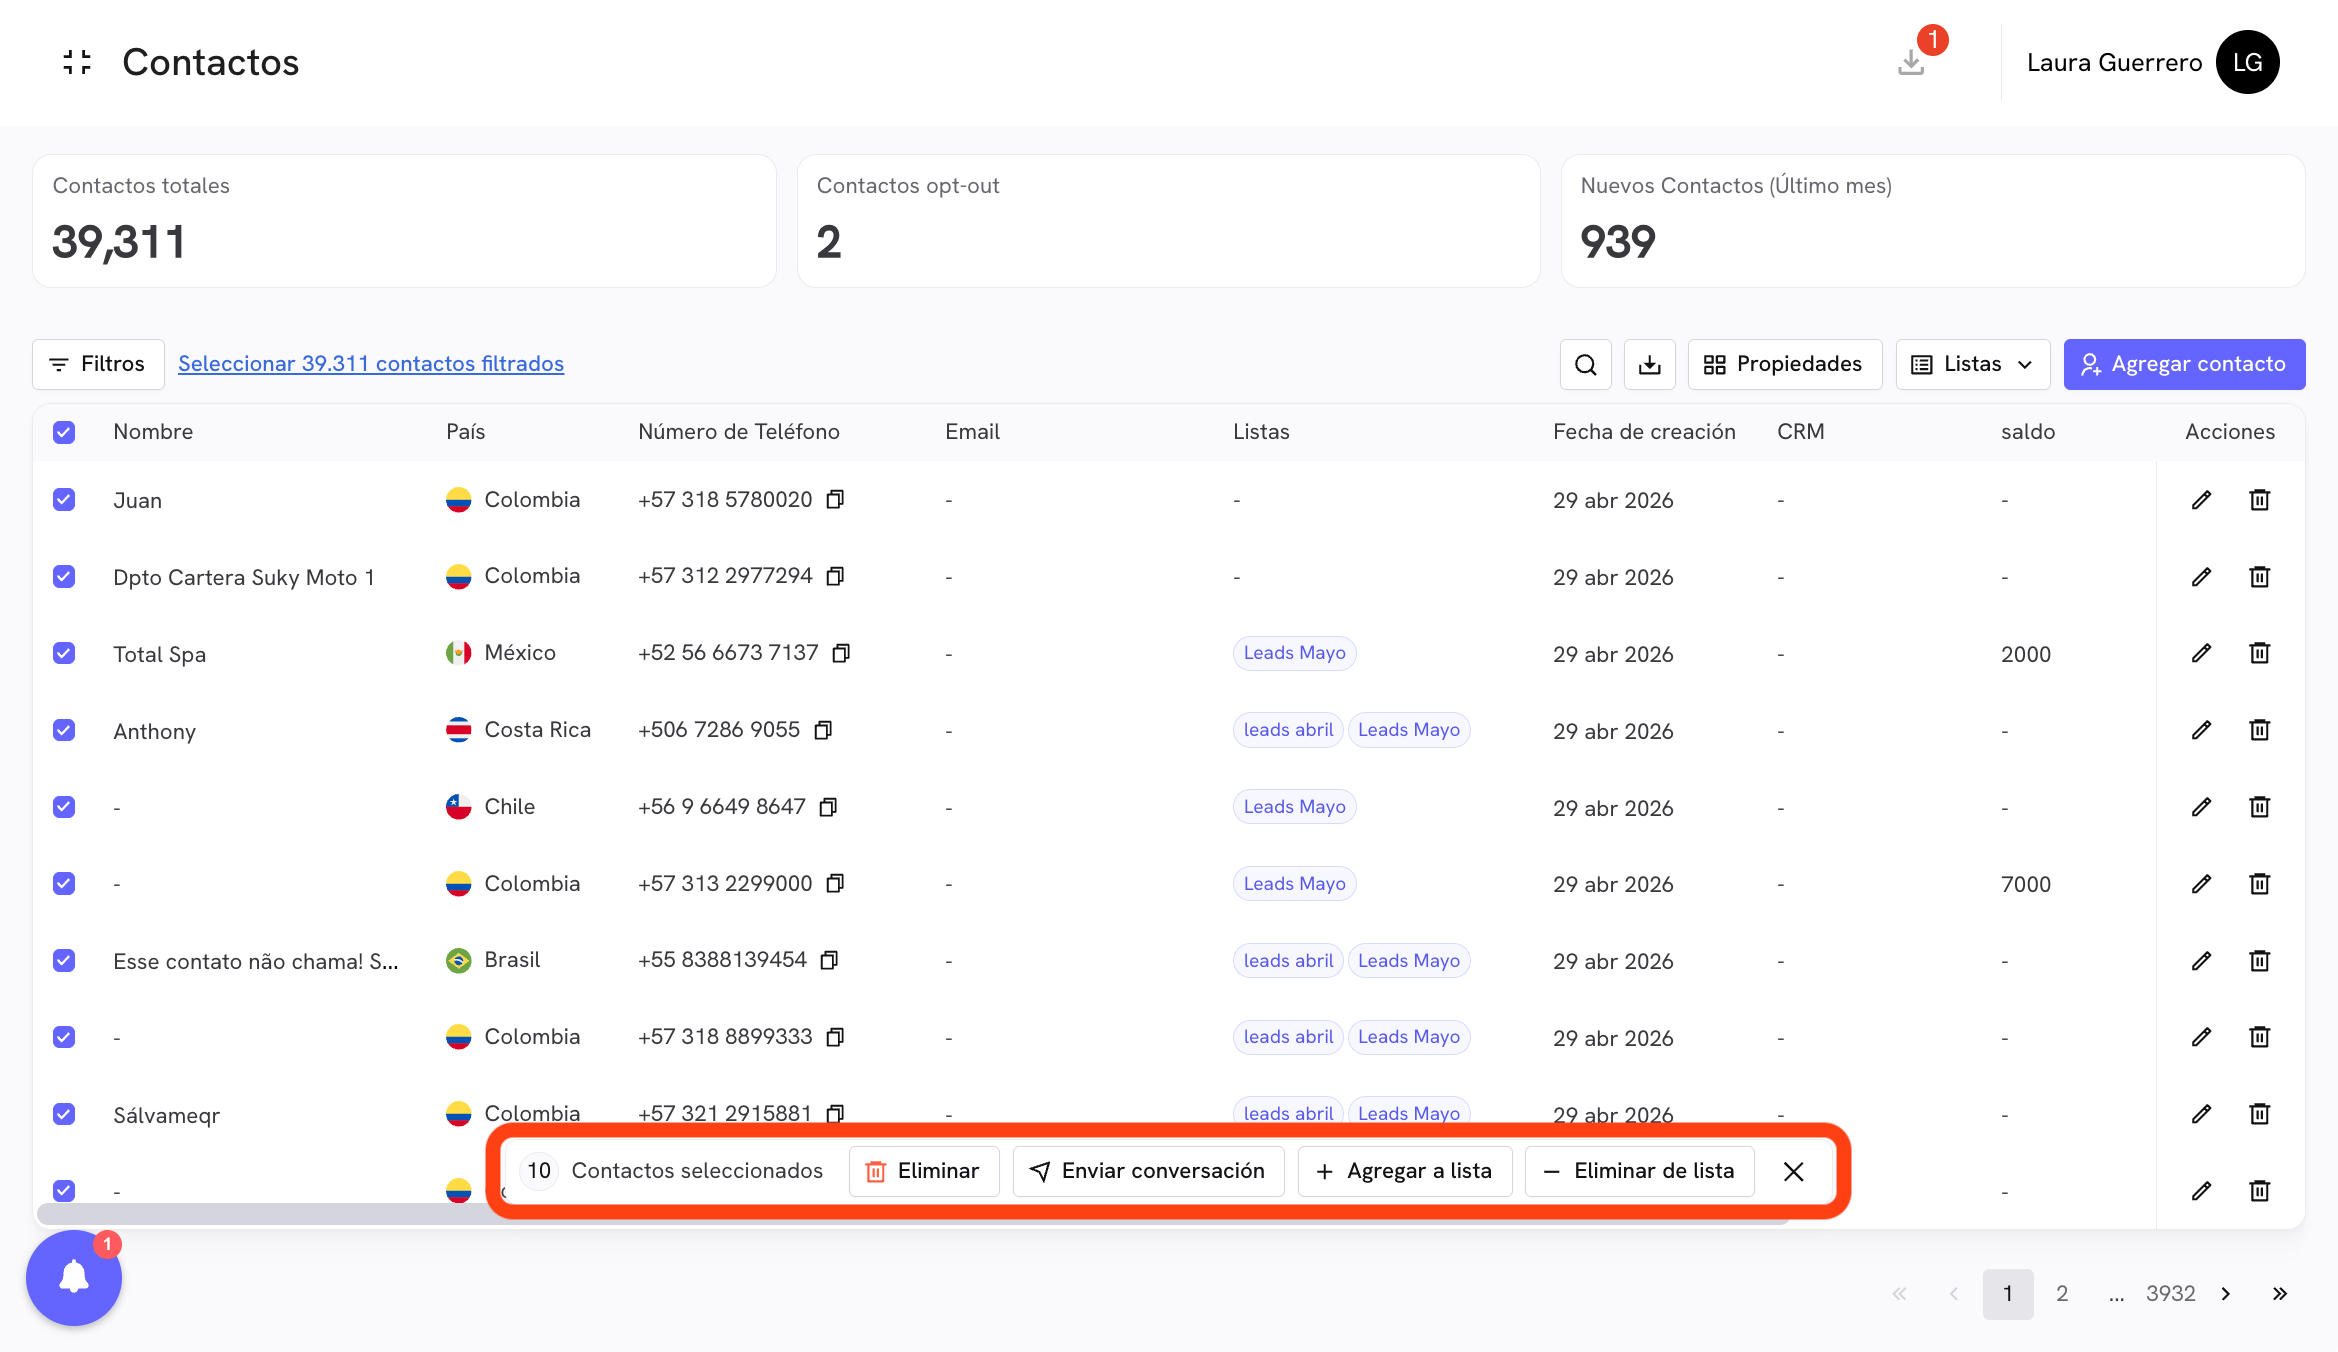This screenshot has height=1352, width=2338.
Task: Click Fecha de creación column header
Action: pyautogui.click(x=1644, y=432)
